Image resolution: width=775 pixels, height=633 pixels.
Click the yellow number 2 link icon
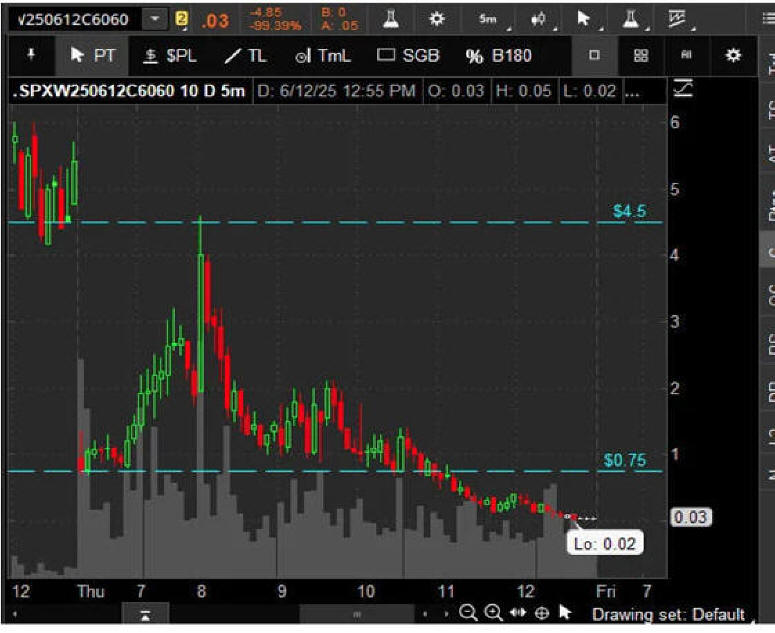pyautogui.click(x=181, y=19)
